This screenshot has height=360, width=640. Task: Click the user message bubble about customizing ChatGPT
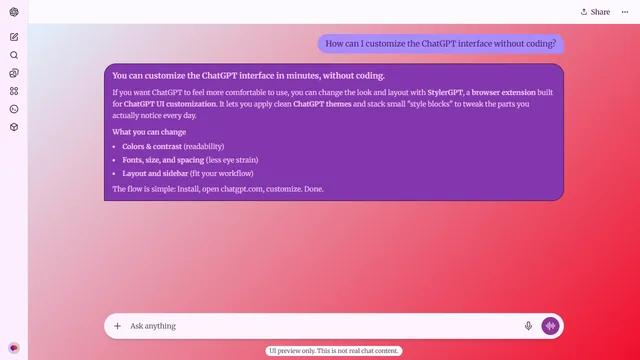(x=441, y=44)
